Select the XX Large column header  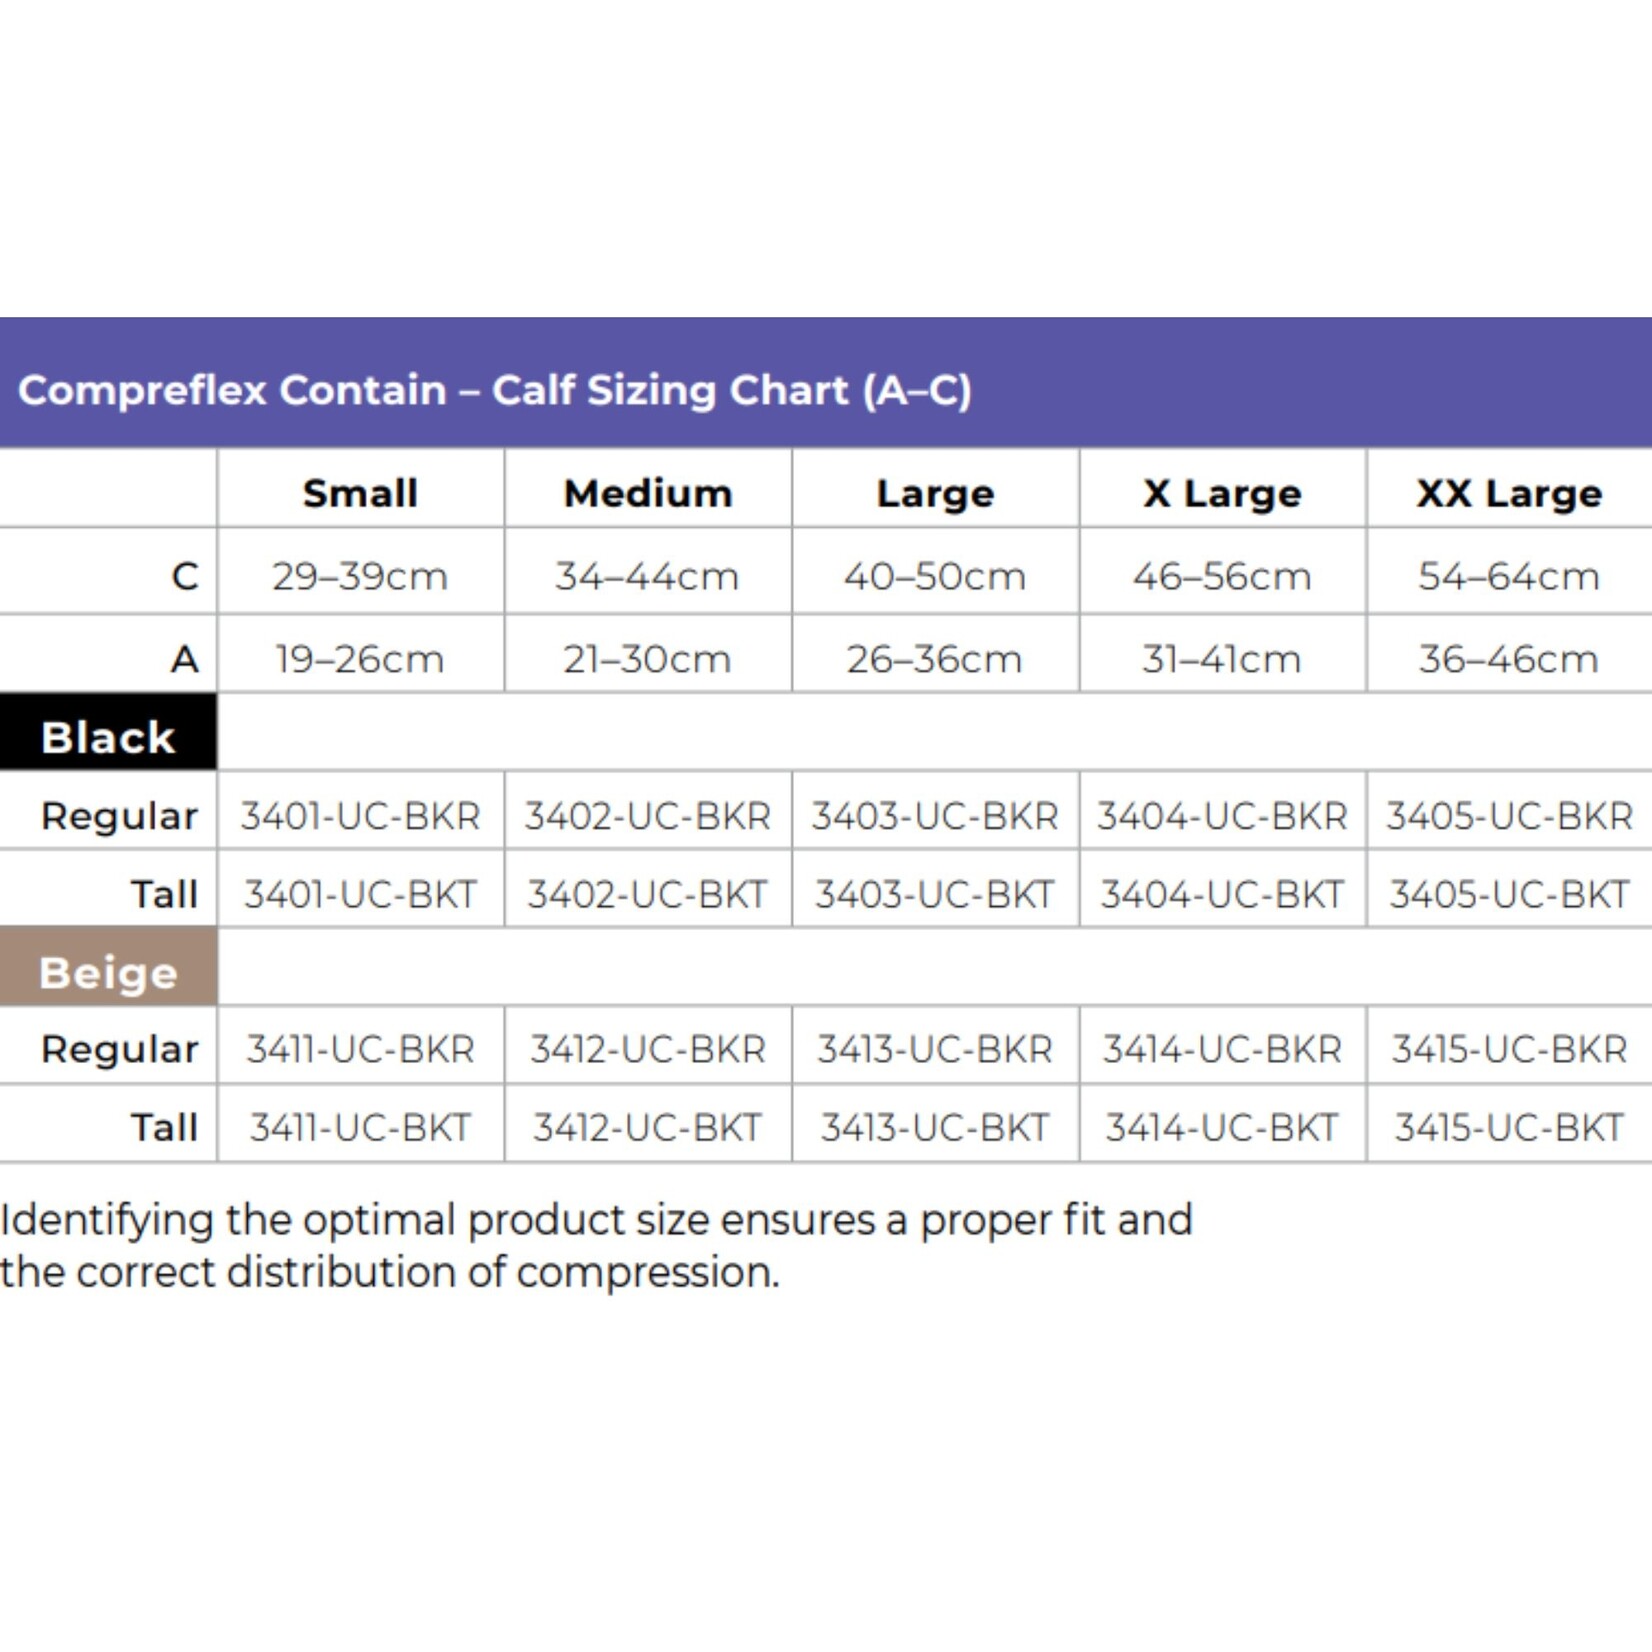point(1509,493)
